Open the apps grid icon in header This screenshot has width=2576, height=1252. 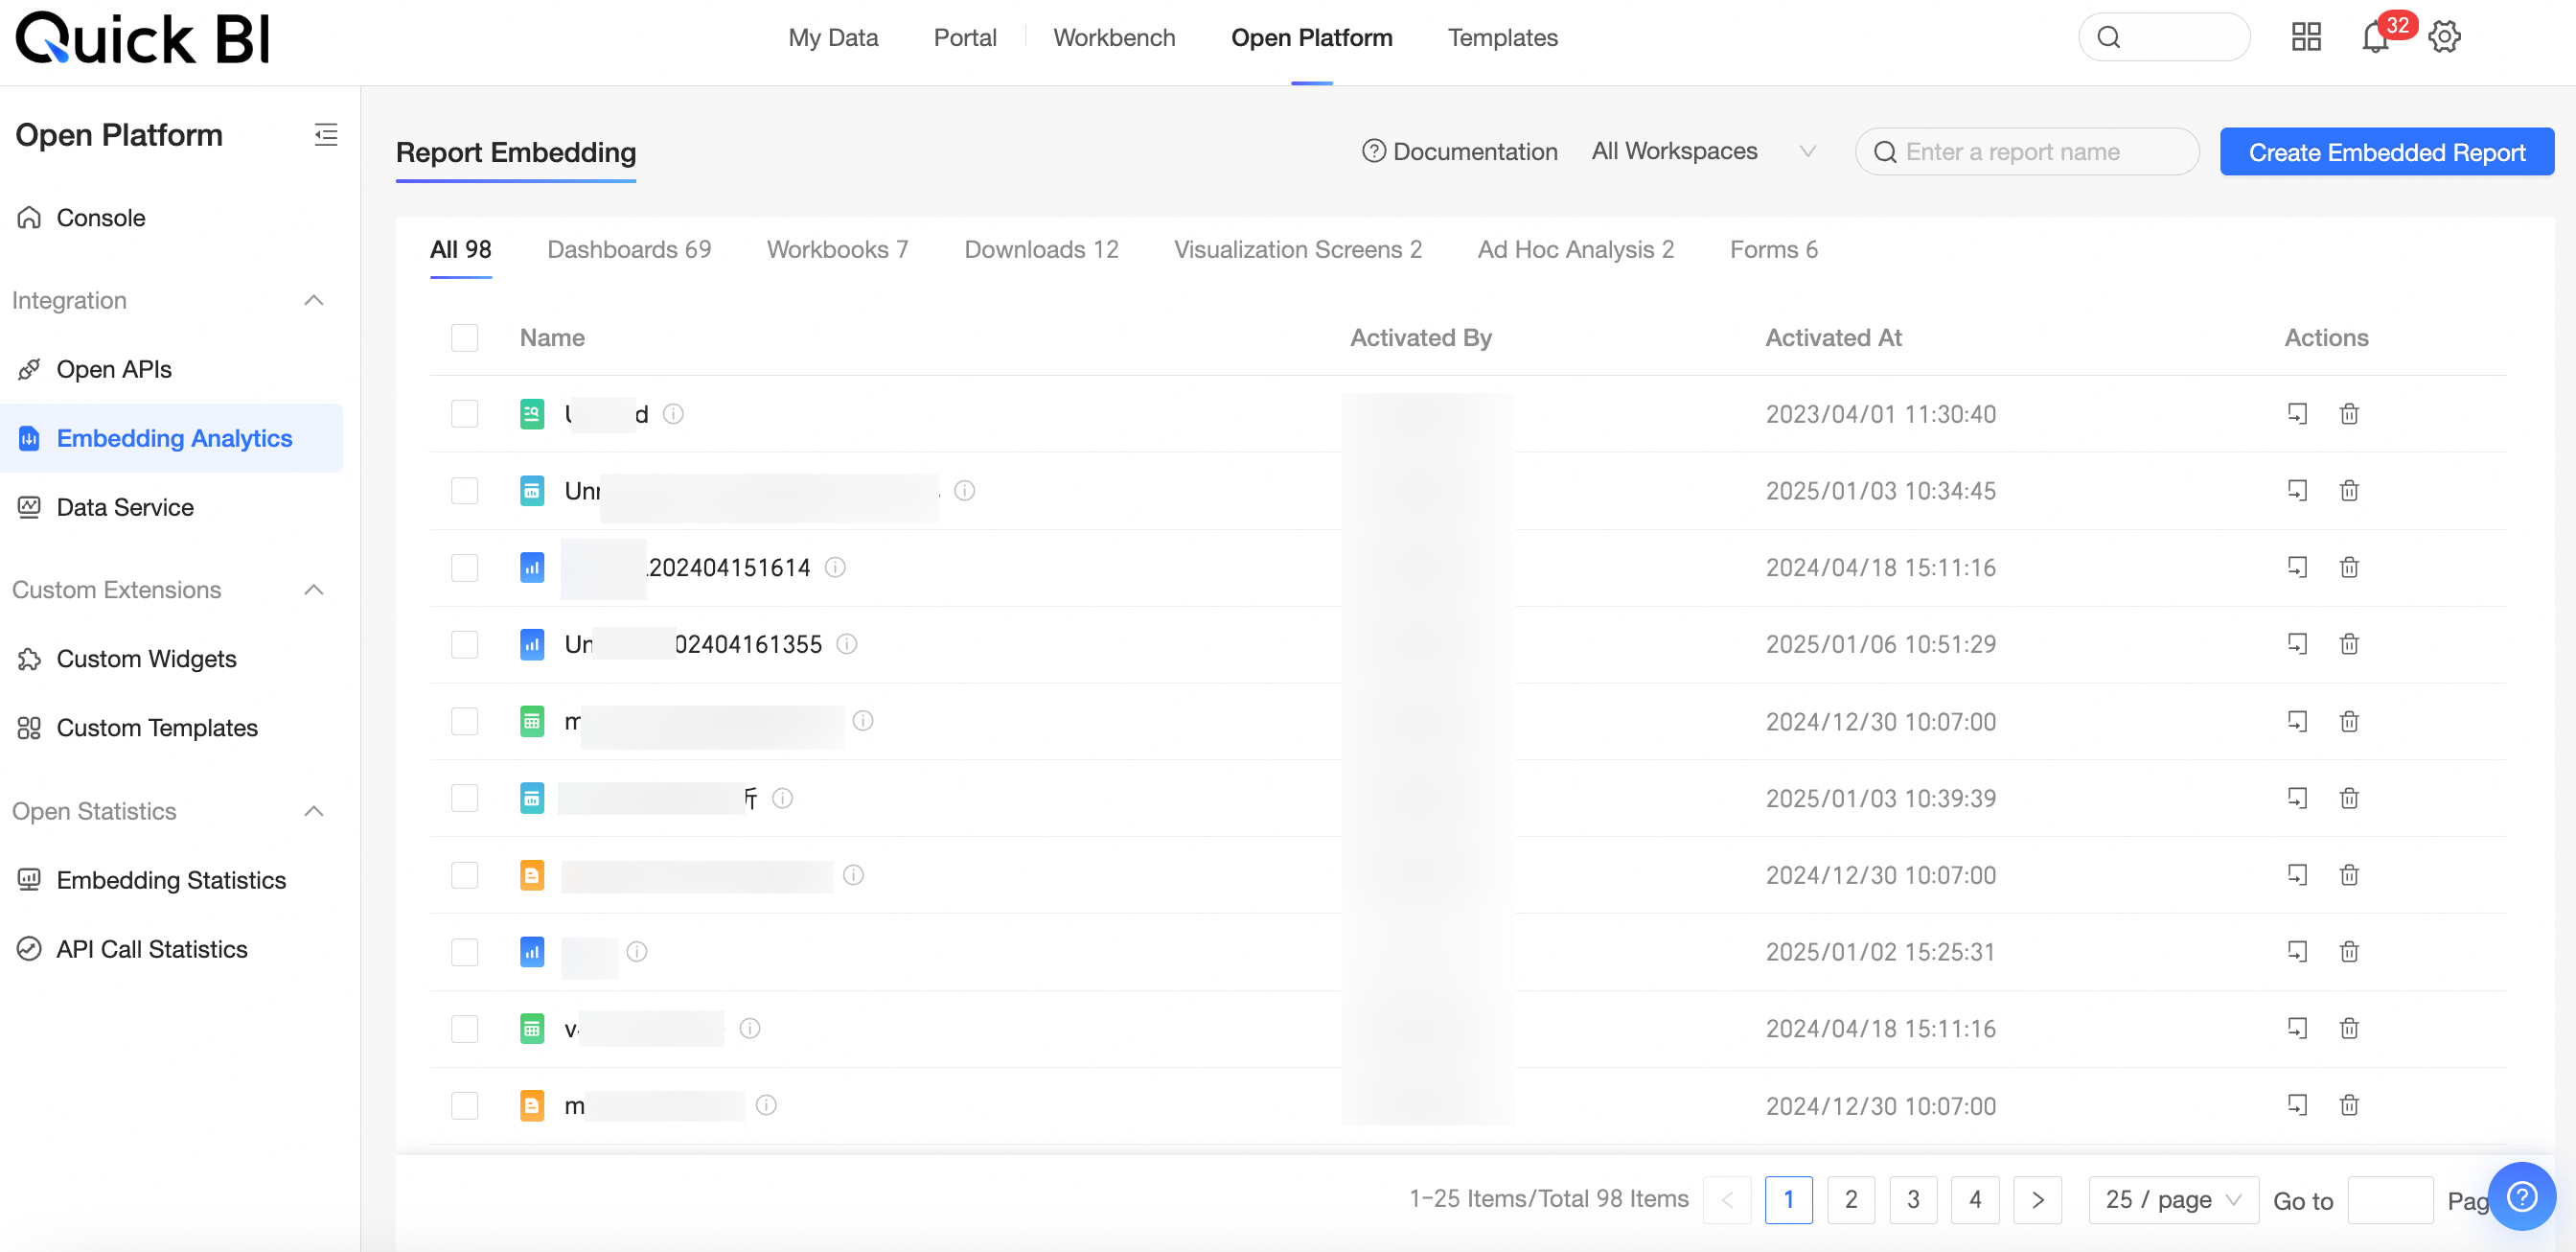click(2306, 38)
